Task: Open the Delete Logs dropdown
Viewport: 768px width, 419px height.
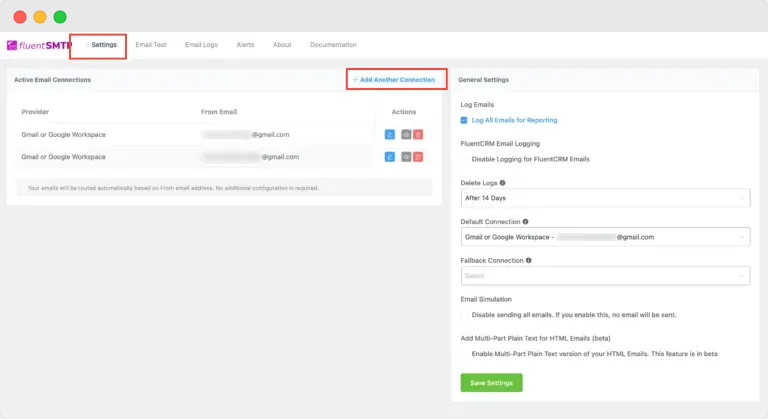Action: (x=604, y=199)
